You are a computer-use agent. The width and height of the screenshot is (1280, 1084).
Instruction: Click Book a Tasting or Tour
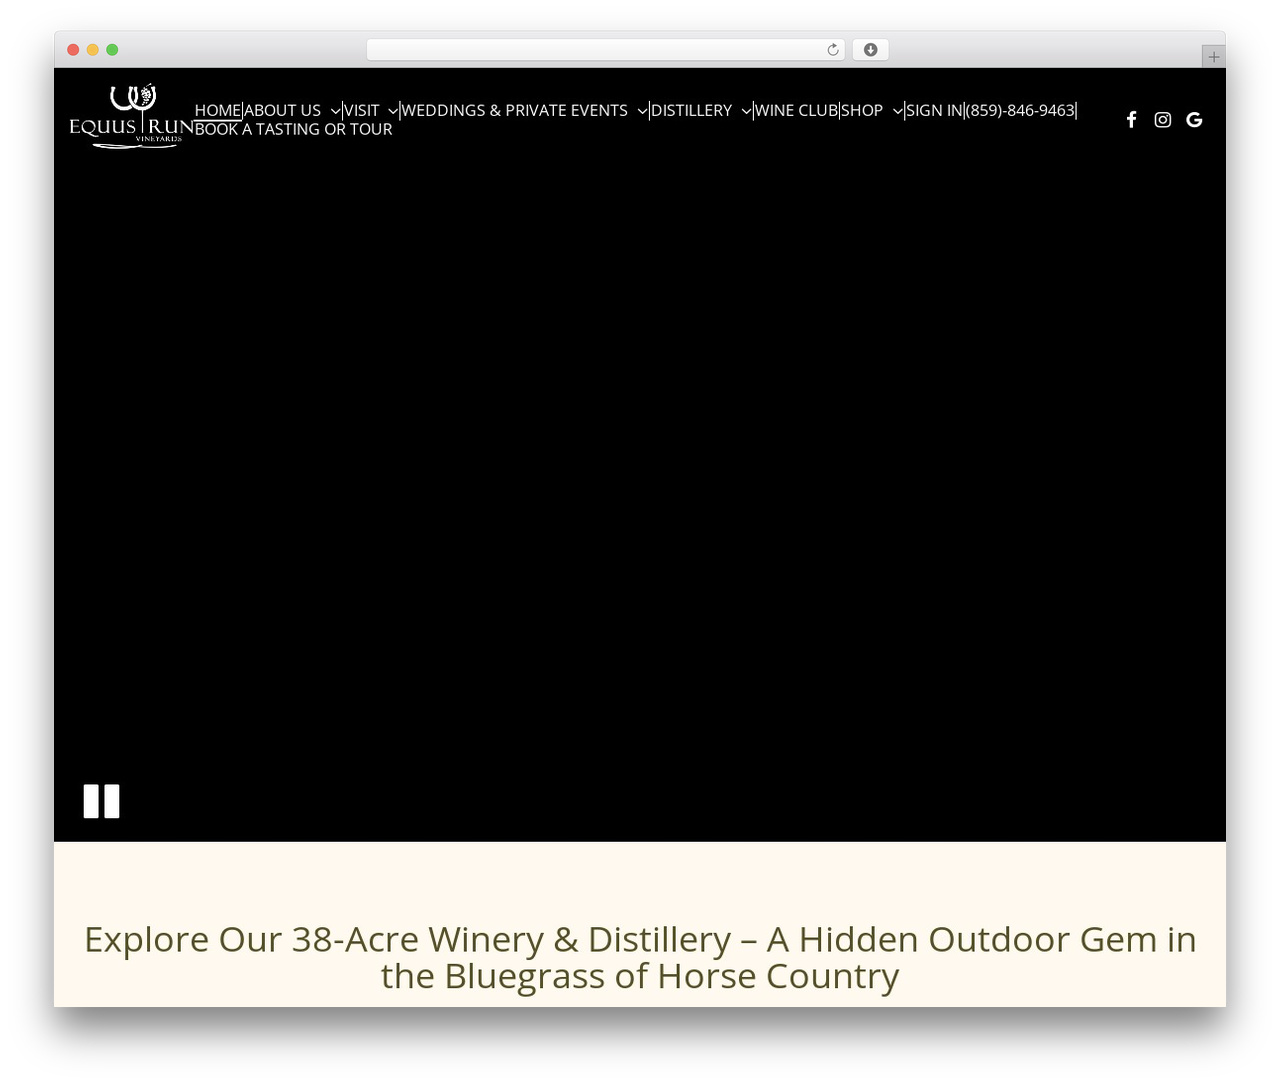(294, 129)
